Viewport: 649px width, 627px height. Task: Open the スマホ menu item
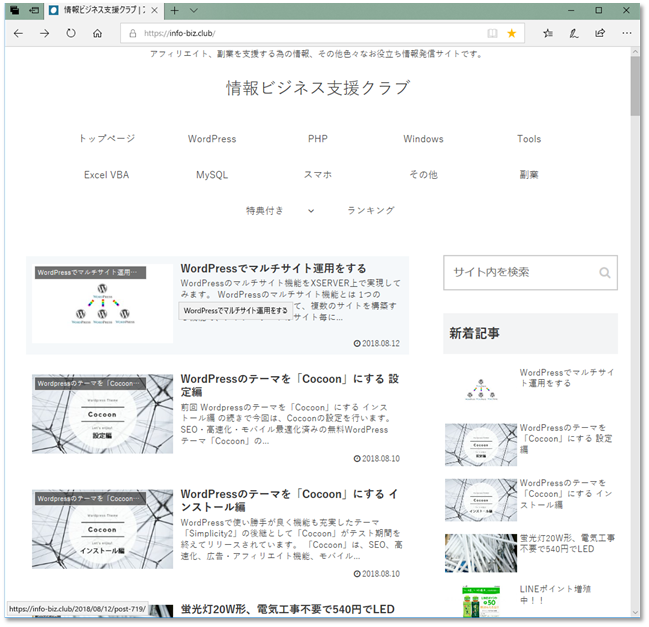pos(318,175)
